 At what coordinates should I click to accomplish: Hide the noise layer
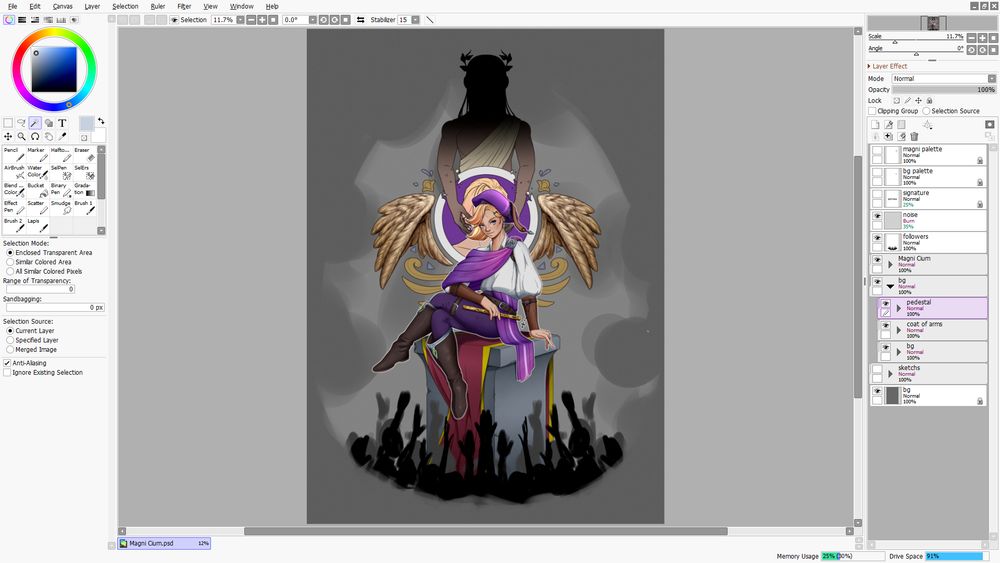(x=878, y=217)
